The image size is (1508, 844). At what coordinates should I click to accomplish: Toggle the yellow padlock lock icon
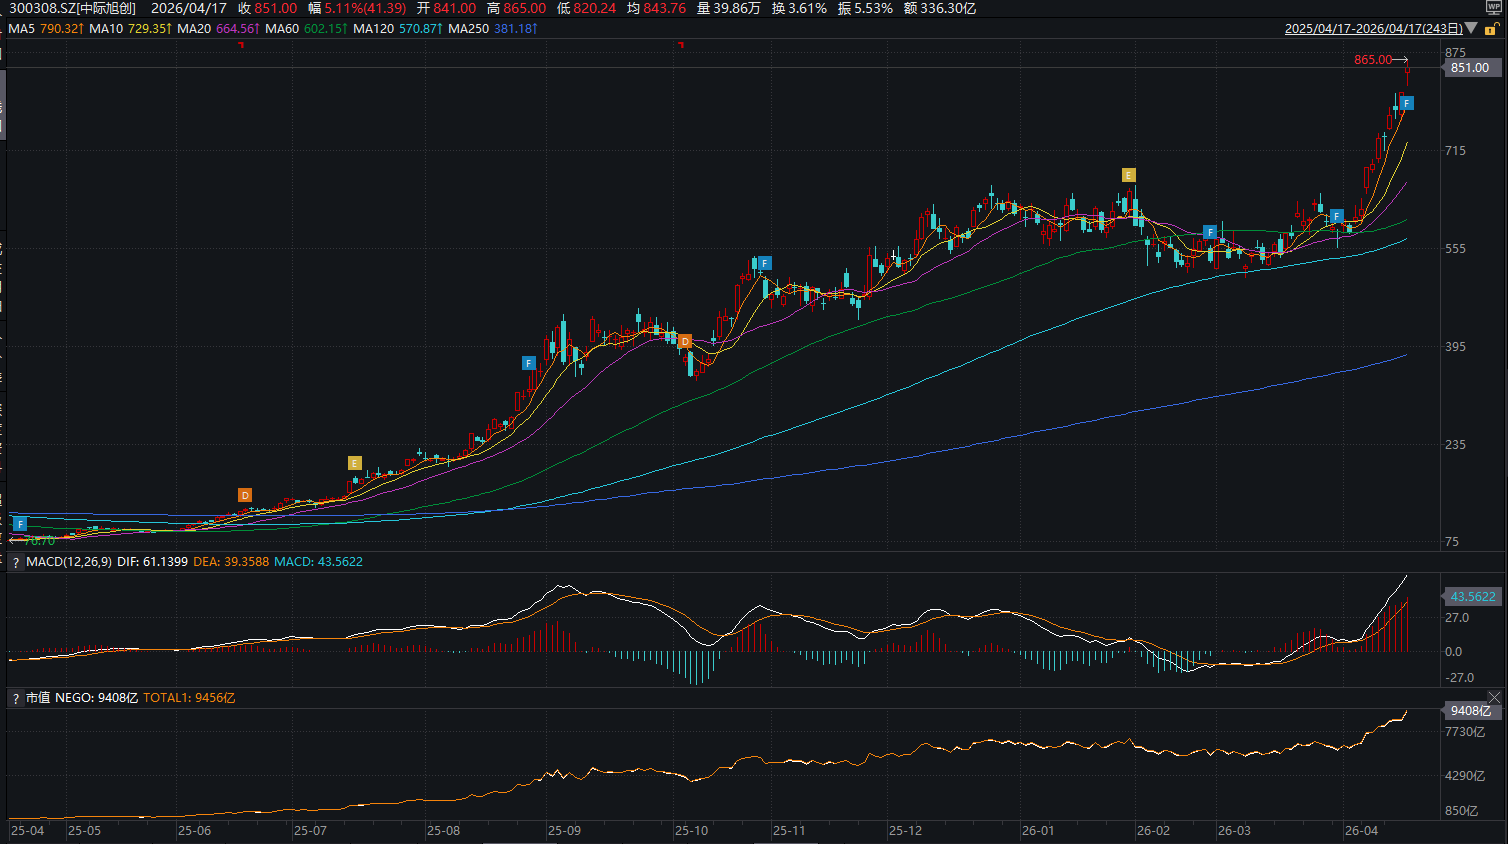coord(1490,30)
